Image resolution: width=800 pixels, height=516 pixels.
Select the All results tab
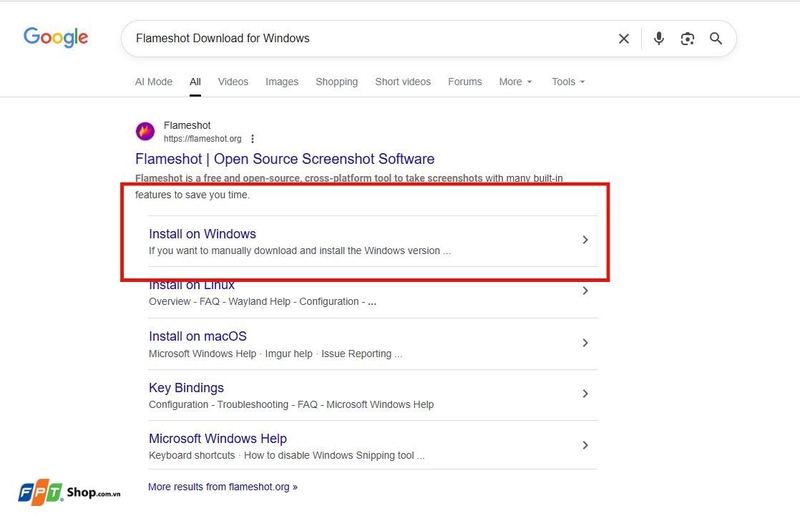195,82
